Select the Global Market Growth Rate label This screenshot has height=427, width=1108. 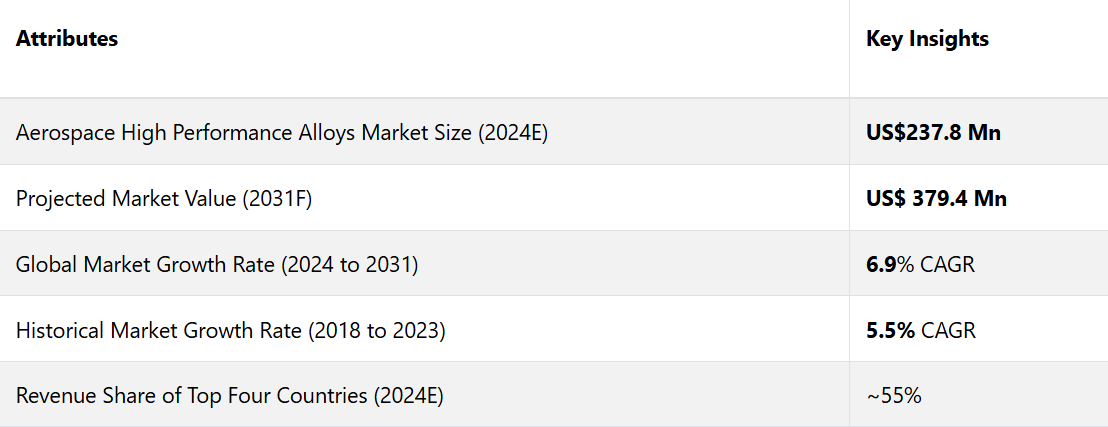(217, 264)
